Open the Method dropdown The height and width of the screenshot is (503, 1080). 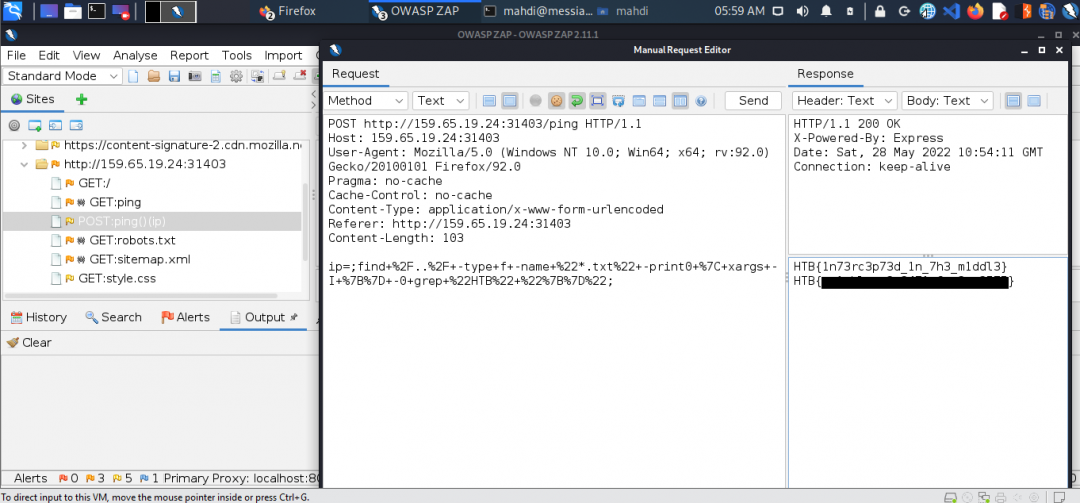coord(366,101)
